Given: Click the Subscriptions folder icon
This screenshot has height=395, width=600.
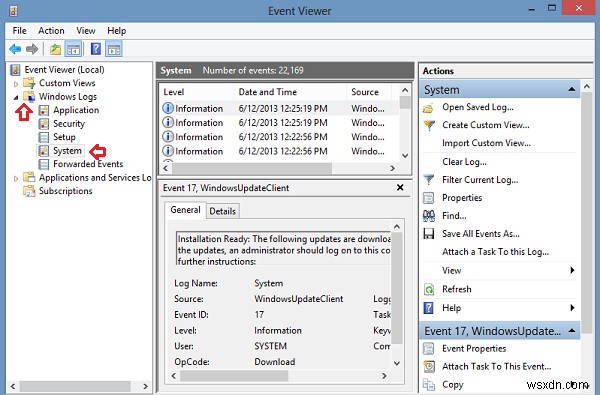Looking at the screenshot, I should click(29, 191).
